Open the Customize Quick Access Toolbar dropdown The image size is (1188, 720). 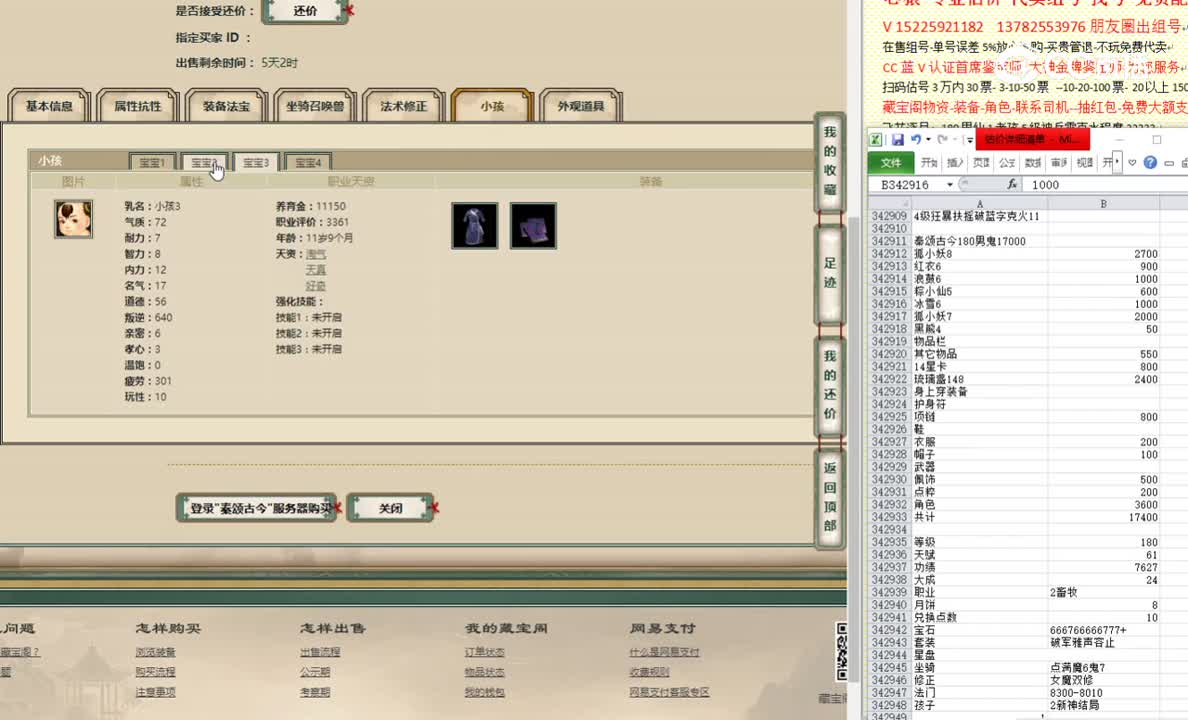(x=970, y=139)
